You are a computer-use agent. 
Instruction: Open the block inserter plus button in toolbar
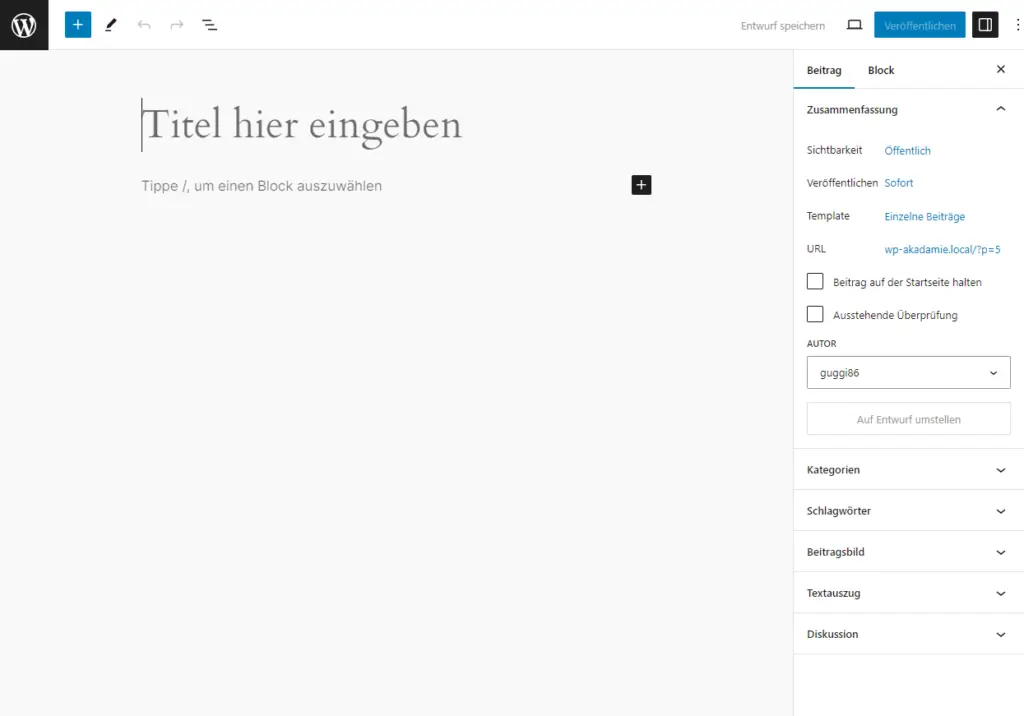pos(78,25)
